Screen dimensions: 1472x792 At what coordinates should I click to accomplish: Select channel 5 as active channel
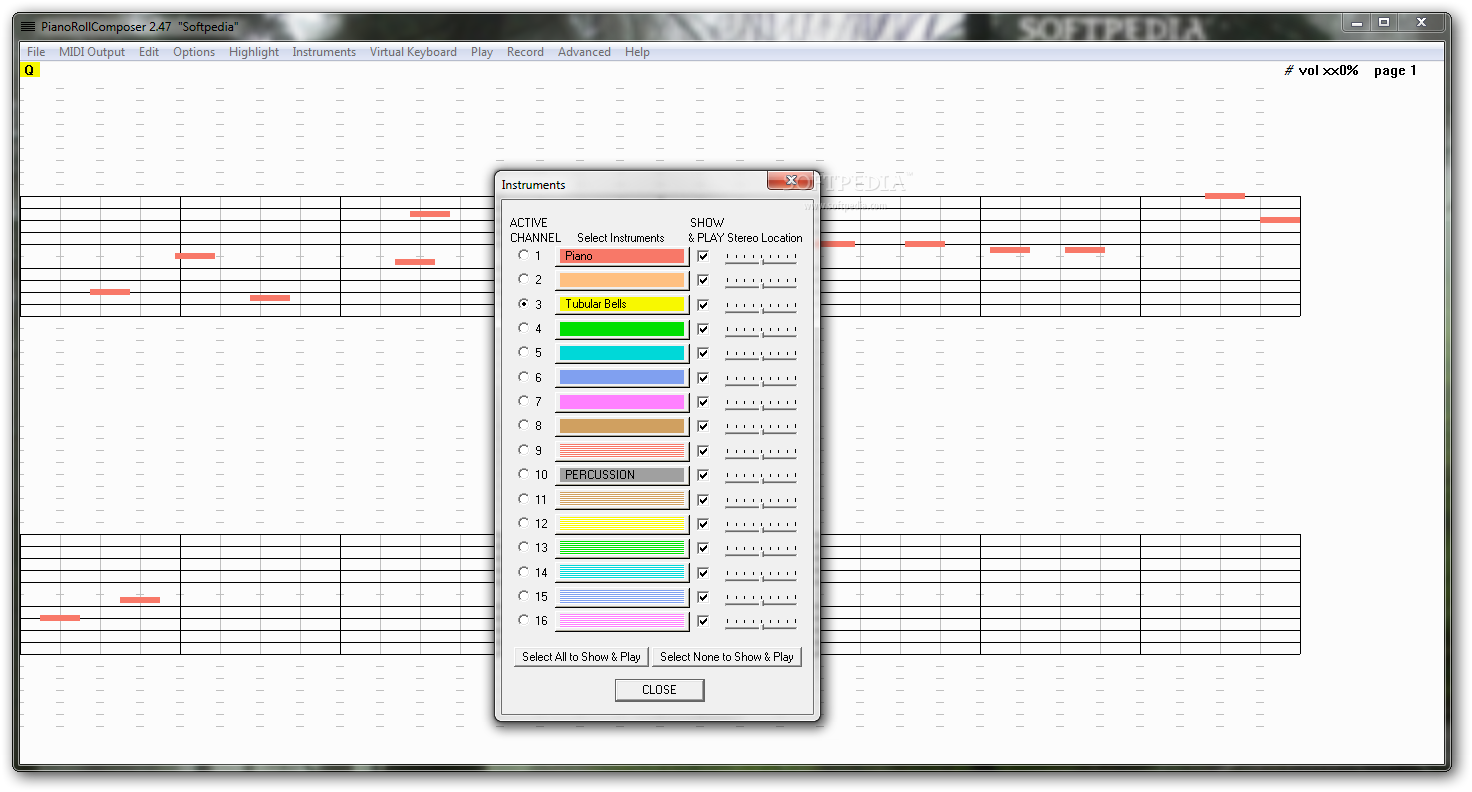coord(523,352)
